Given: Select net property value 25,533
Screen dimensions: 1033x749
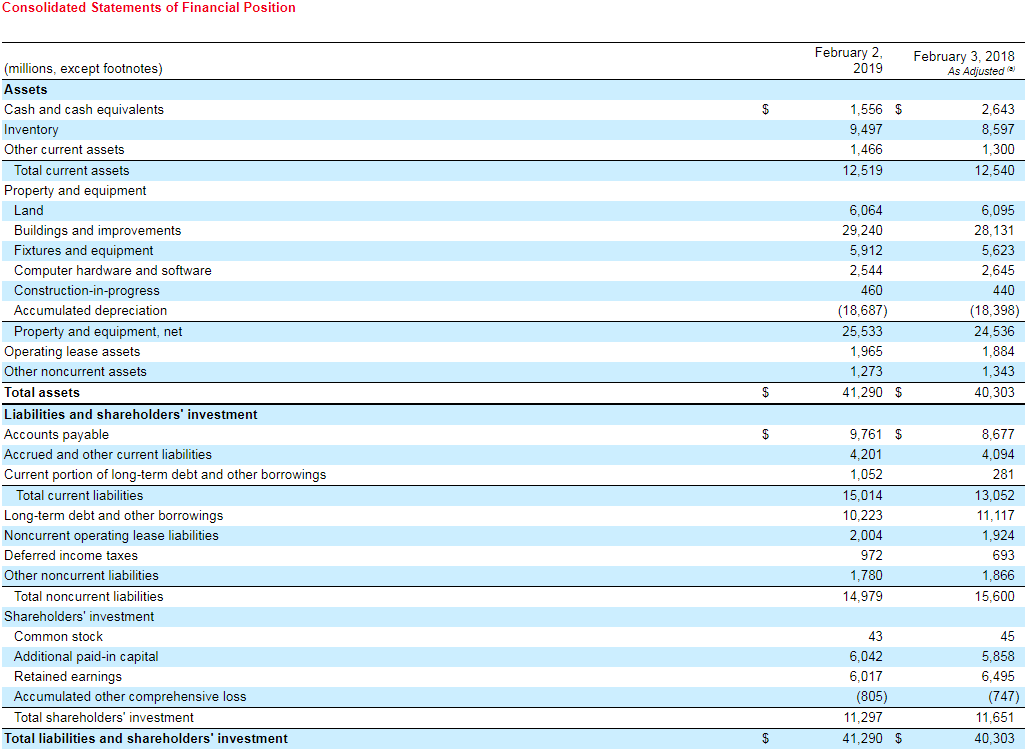Looking at the screenshot, I should pos(862,332).
